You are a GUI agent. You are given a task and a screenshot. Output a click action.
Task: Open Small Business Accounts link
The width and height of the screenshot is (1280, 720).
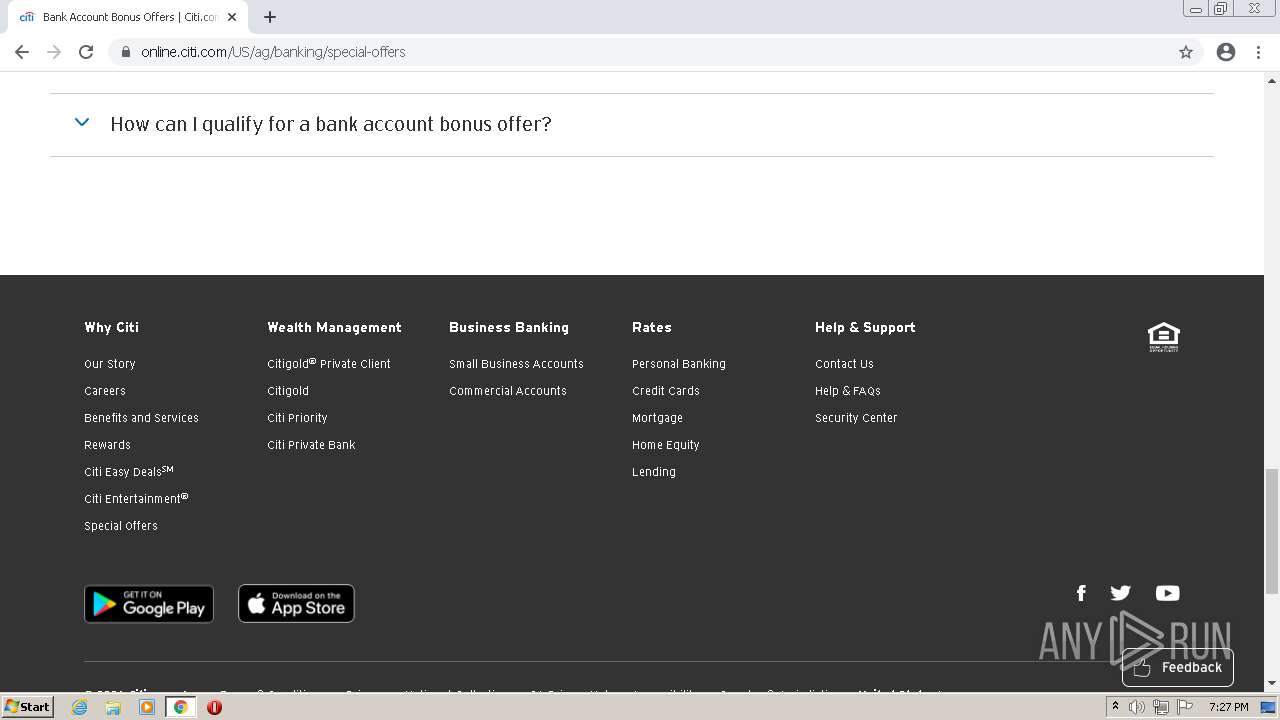[516, 364]
